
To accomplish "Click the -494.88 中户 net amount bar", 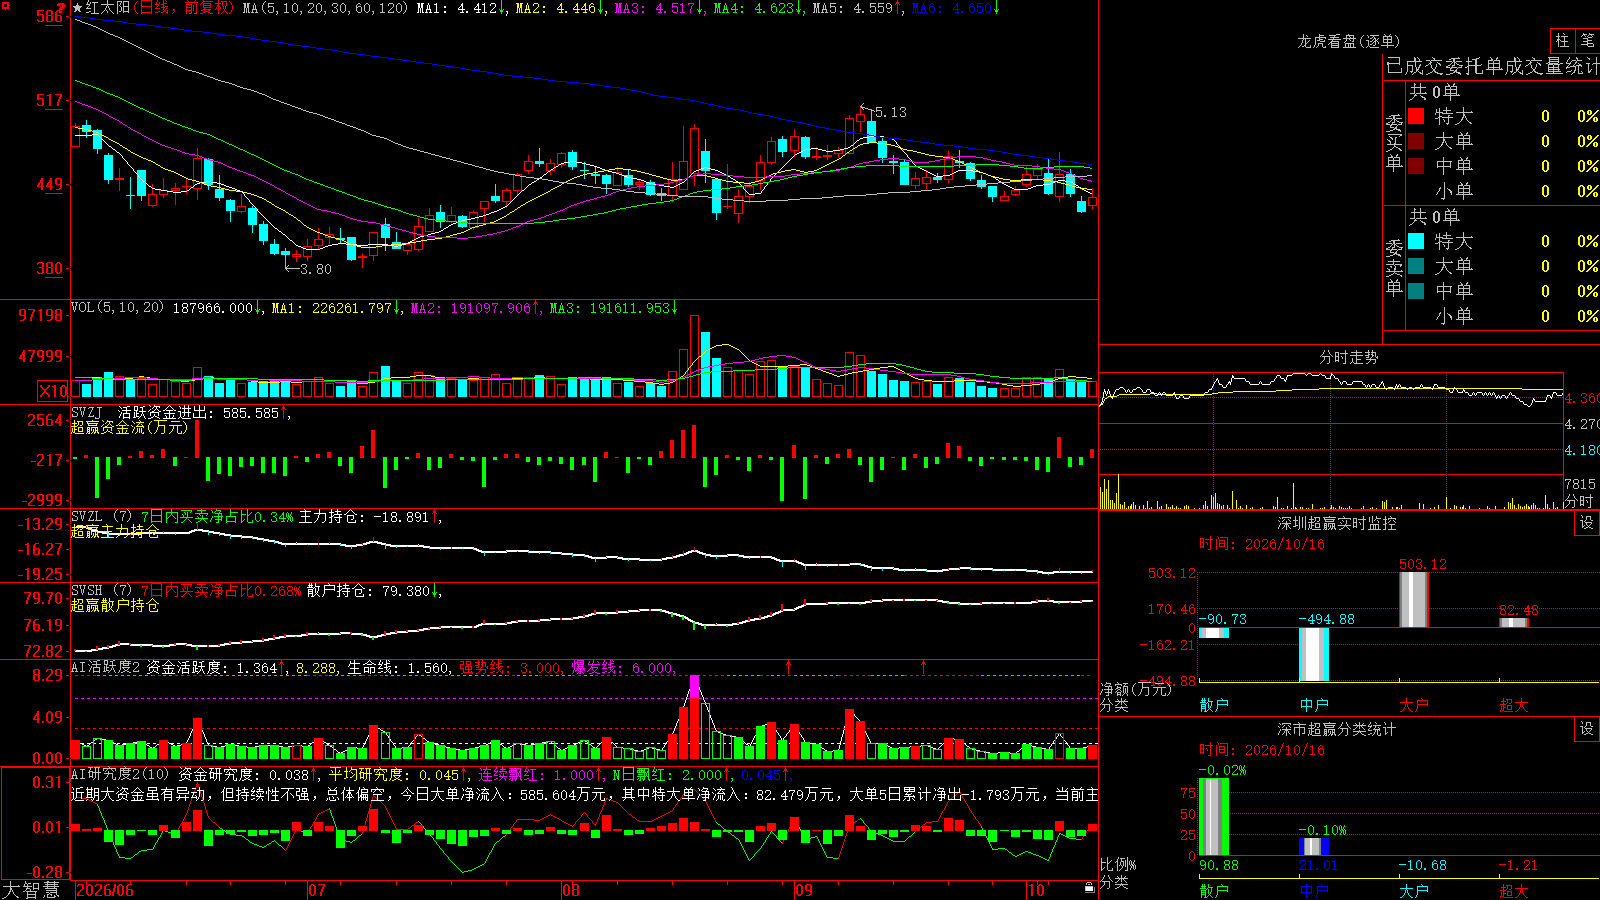I will coord(1314,654).
